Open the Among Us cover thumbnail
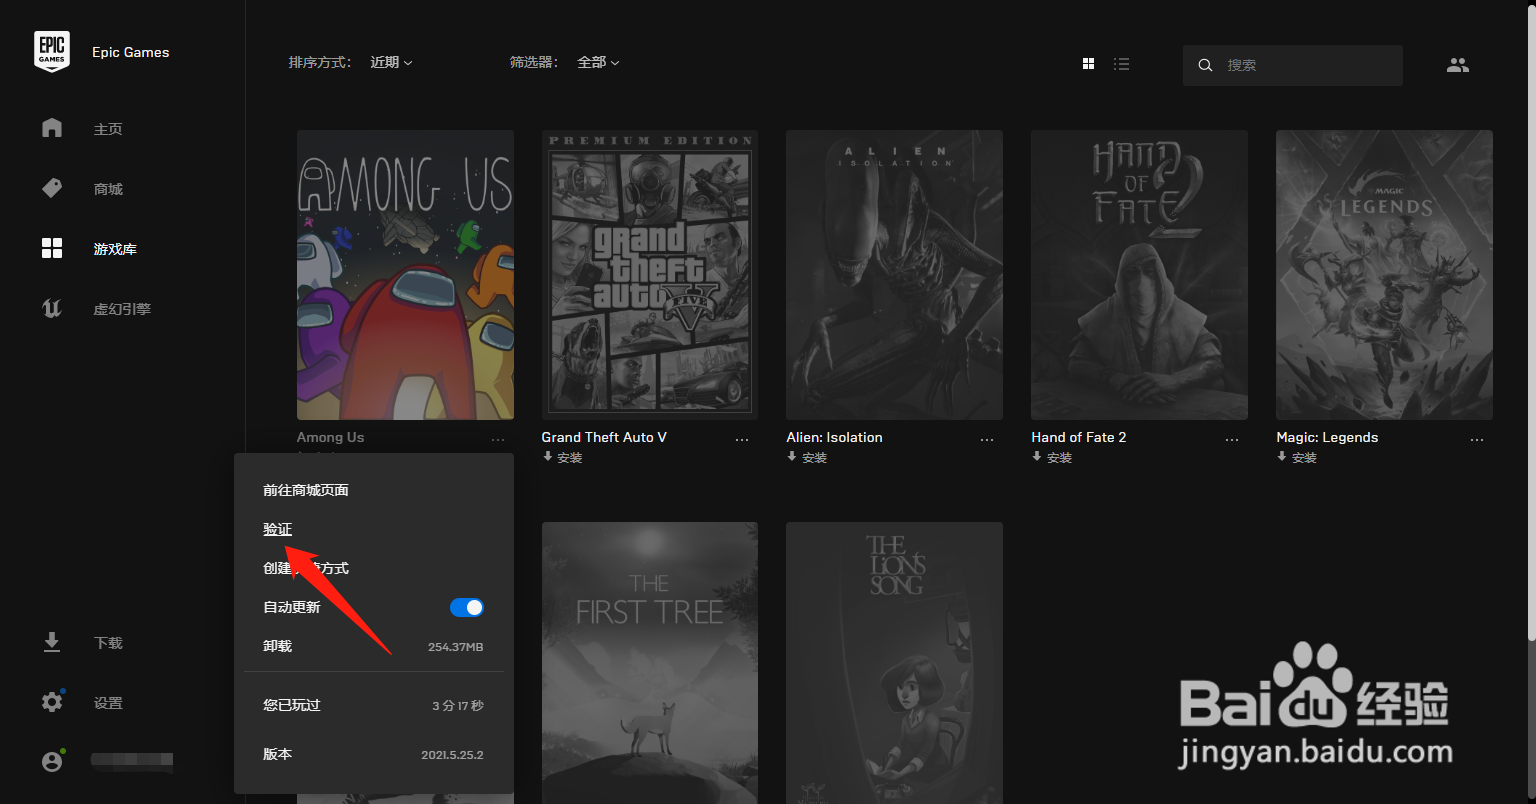 [x=405, y=275]
